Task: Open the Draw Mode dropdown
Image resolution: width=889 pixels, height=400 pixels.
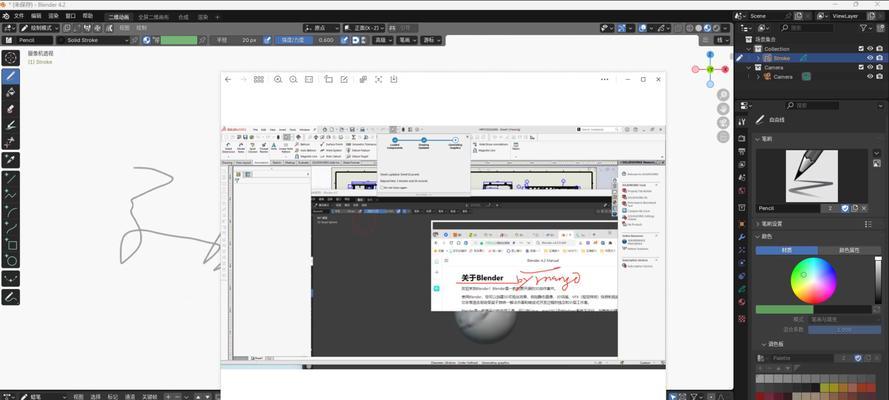Action: click(x=39, y=28)
